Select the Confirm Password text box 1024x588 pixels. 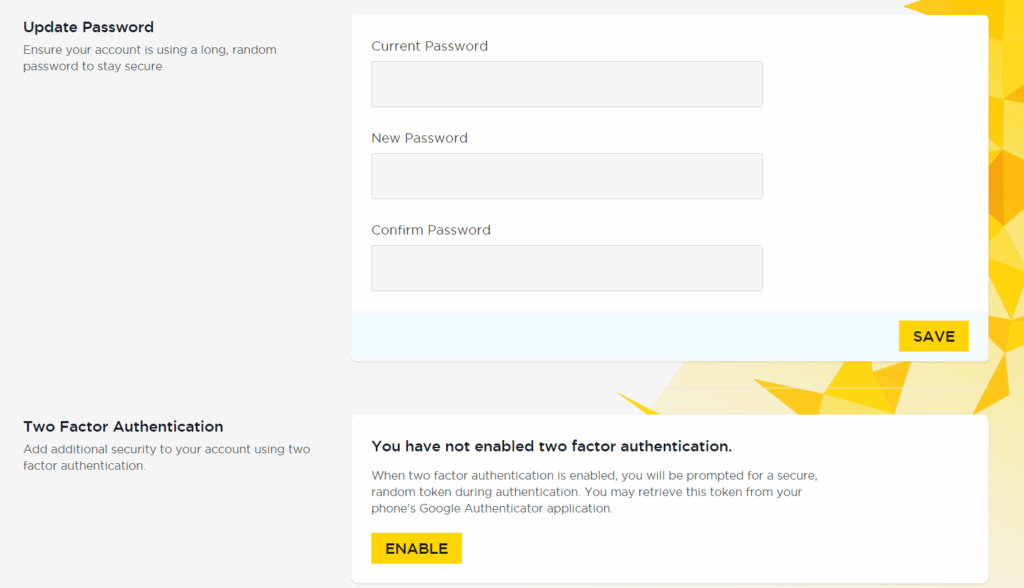[x=567, y=269]
